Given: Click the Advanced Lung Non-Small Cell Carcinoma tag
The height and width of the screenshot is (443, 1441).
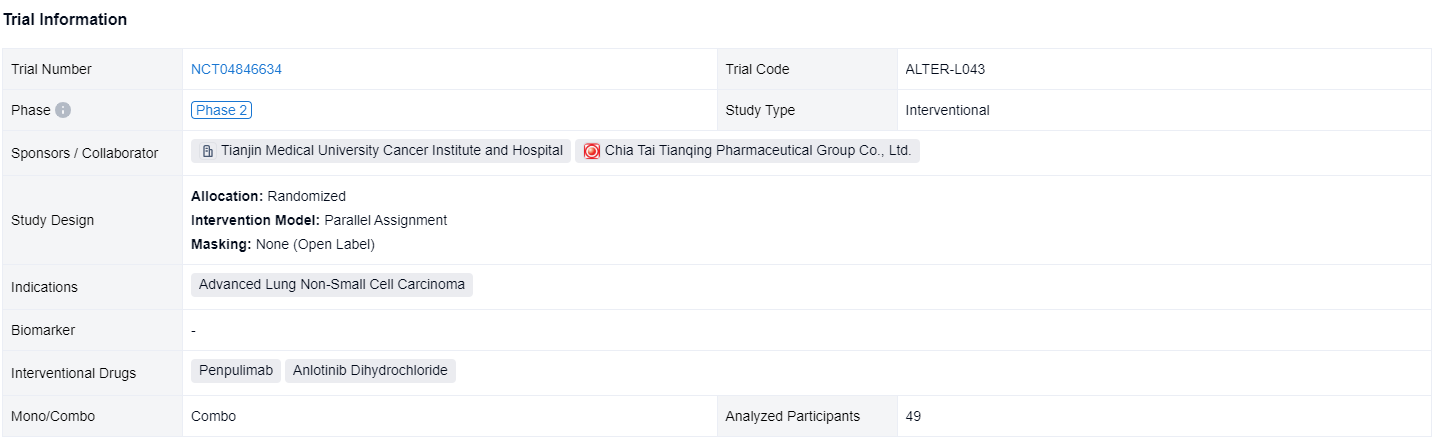Looking at the screenshot, I should click(x=332, y=284).
